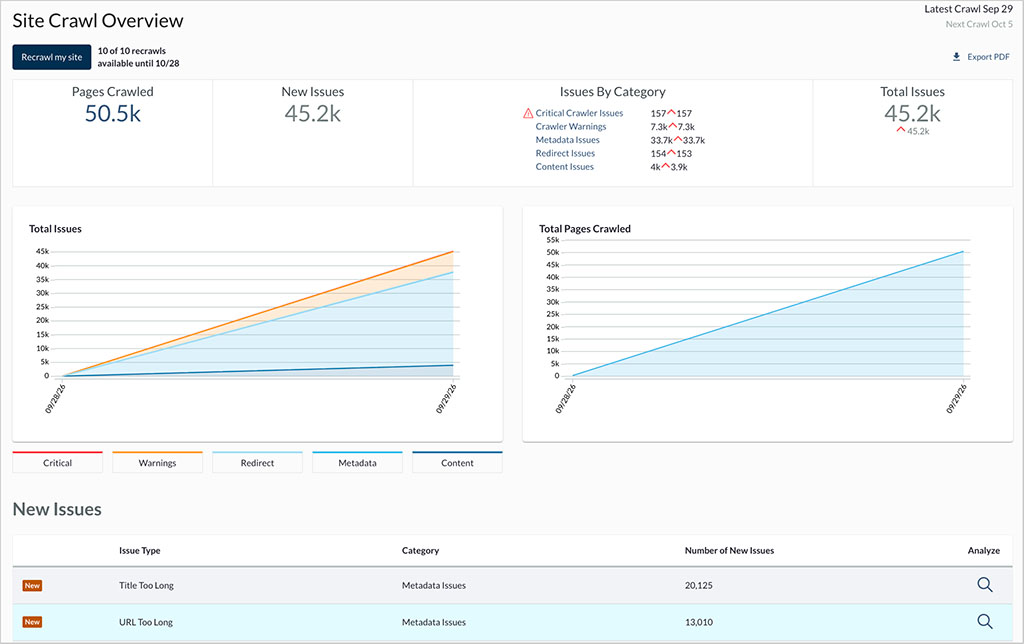Click the New badge on Title Too Long row
This screenshot has height=644, width=1024.
click(x=32, y=585)
